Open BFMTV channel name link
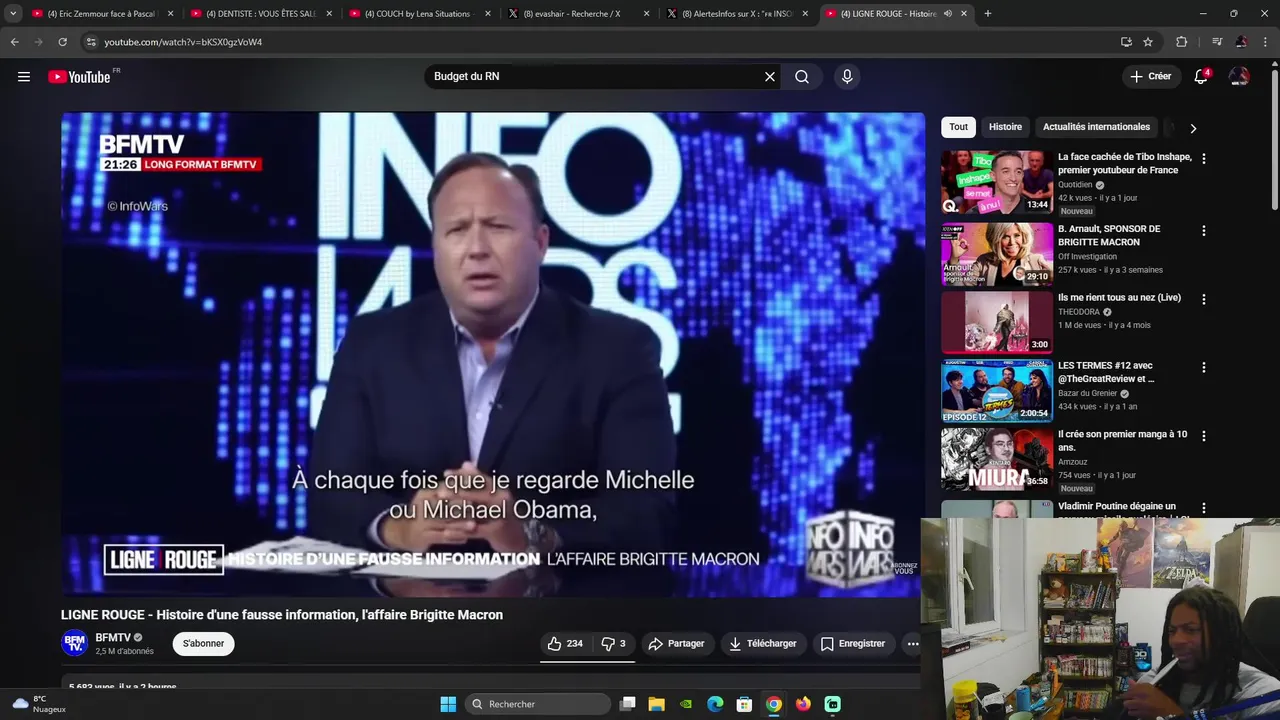The width and height of the screenshot is (1280, 720). (113, 637)
